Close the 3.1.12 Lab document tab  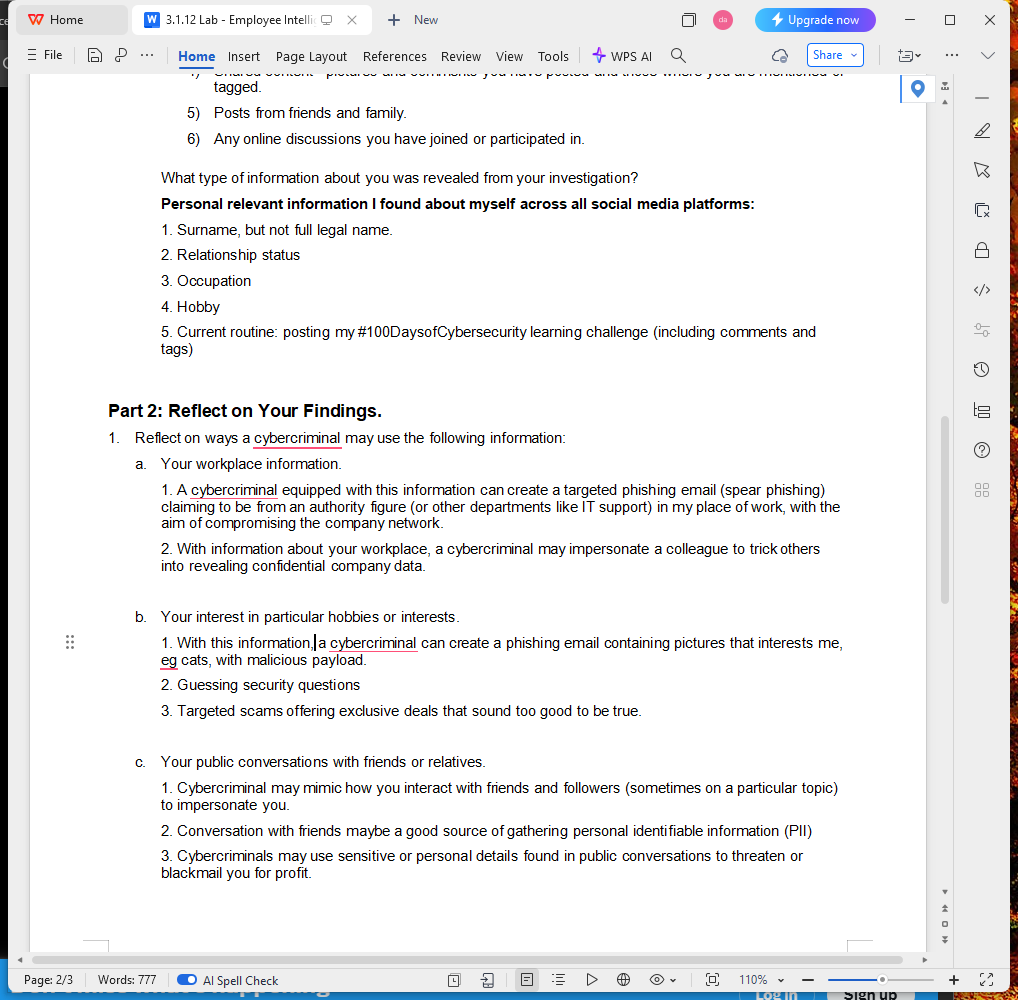[x=352, y=20]
